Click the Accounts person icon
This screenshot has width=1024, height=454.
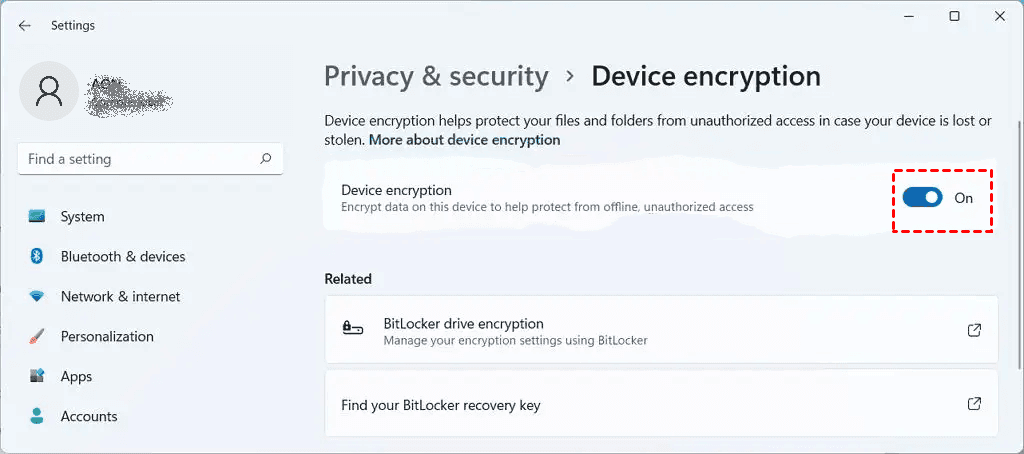pyautogui.click(x=37, y=416)
